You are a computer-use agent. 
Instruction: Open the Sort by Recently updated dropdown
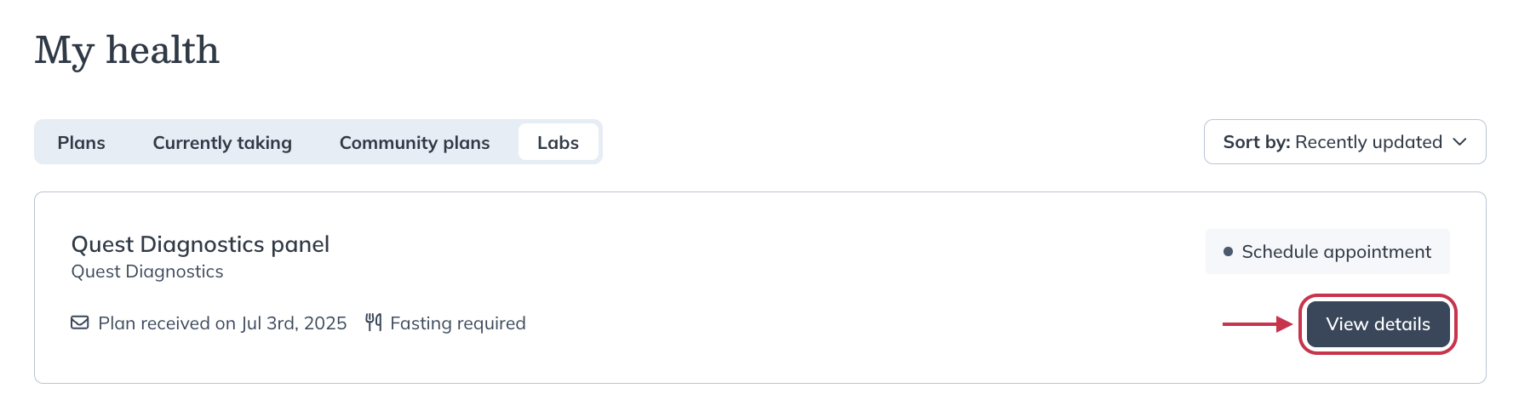(1344, 142)
